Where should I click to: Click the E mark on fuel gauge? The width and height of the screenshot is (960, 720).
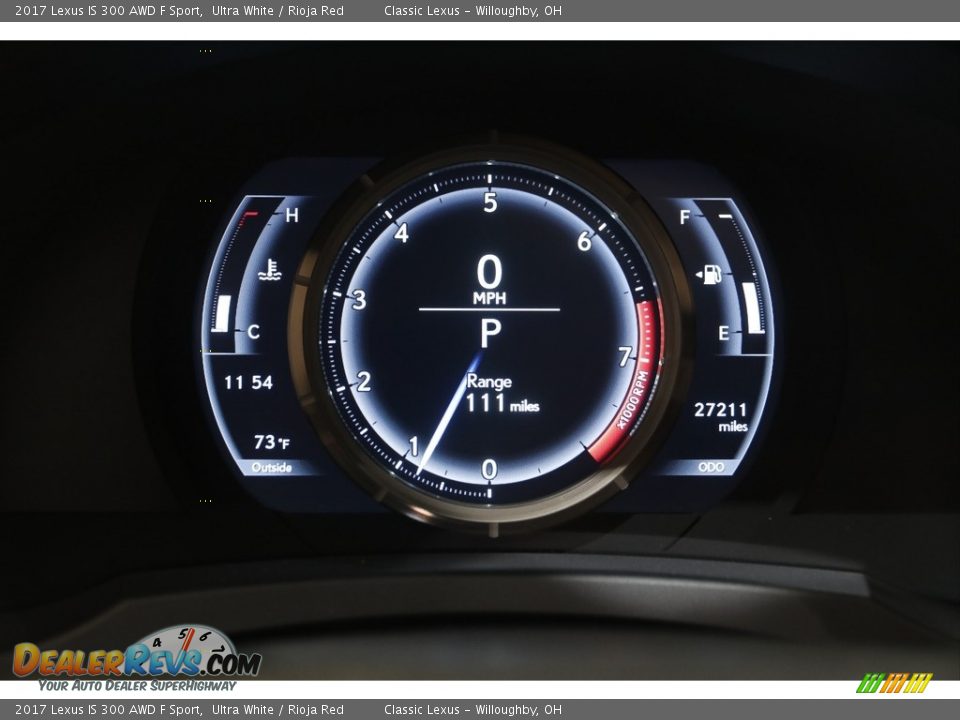coord(724,333)
